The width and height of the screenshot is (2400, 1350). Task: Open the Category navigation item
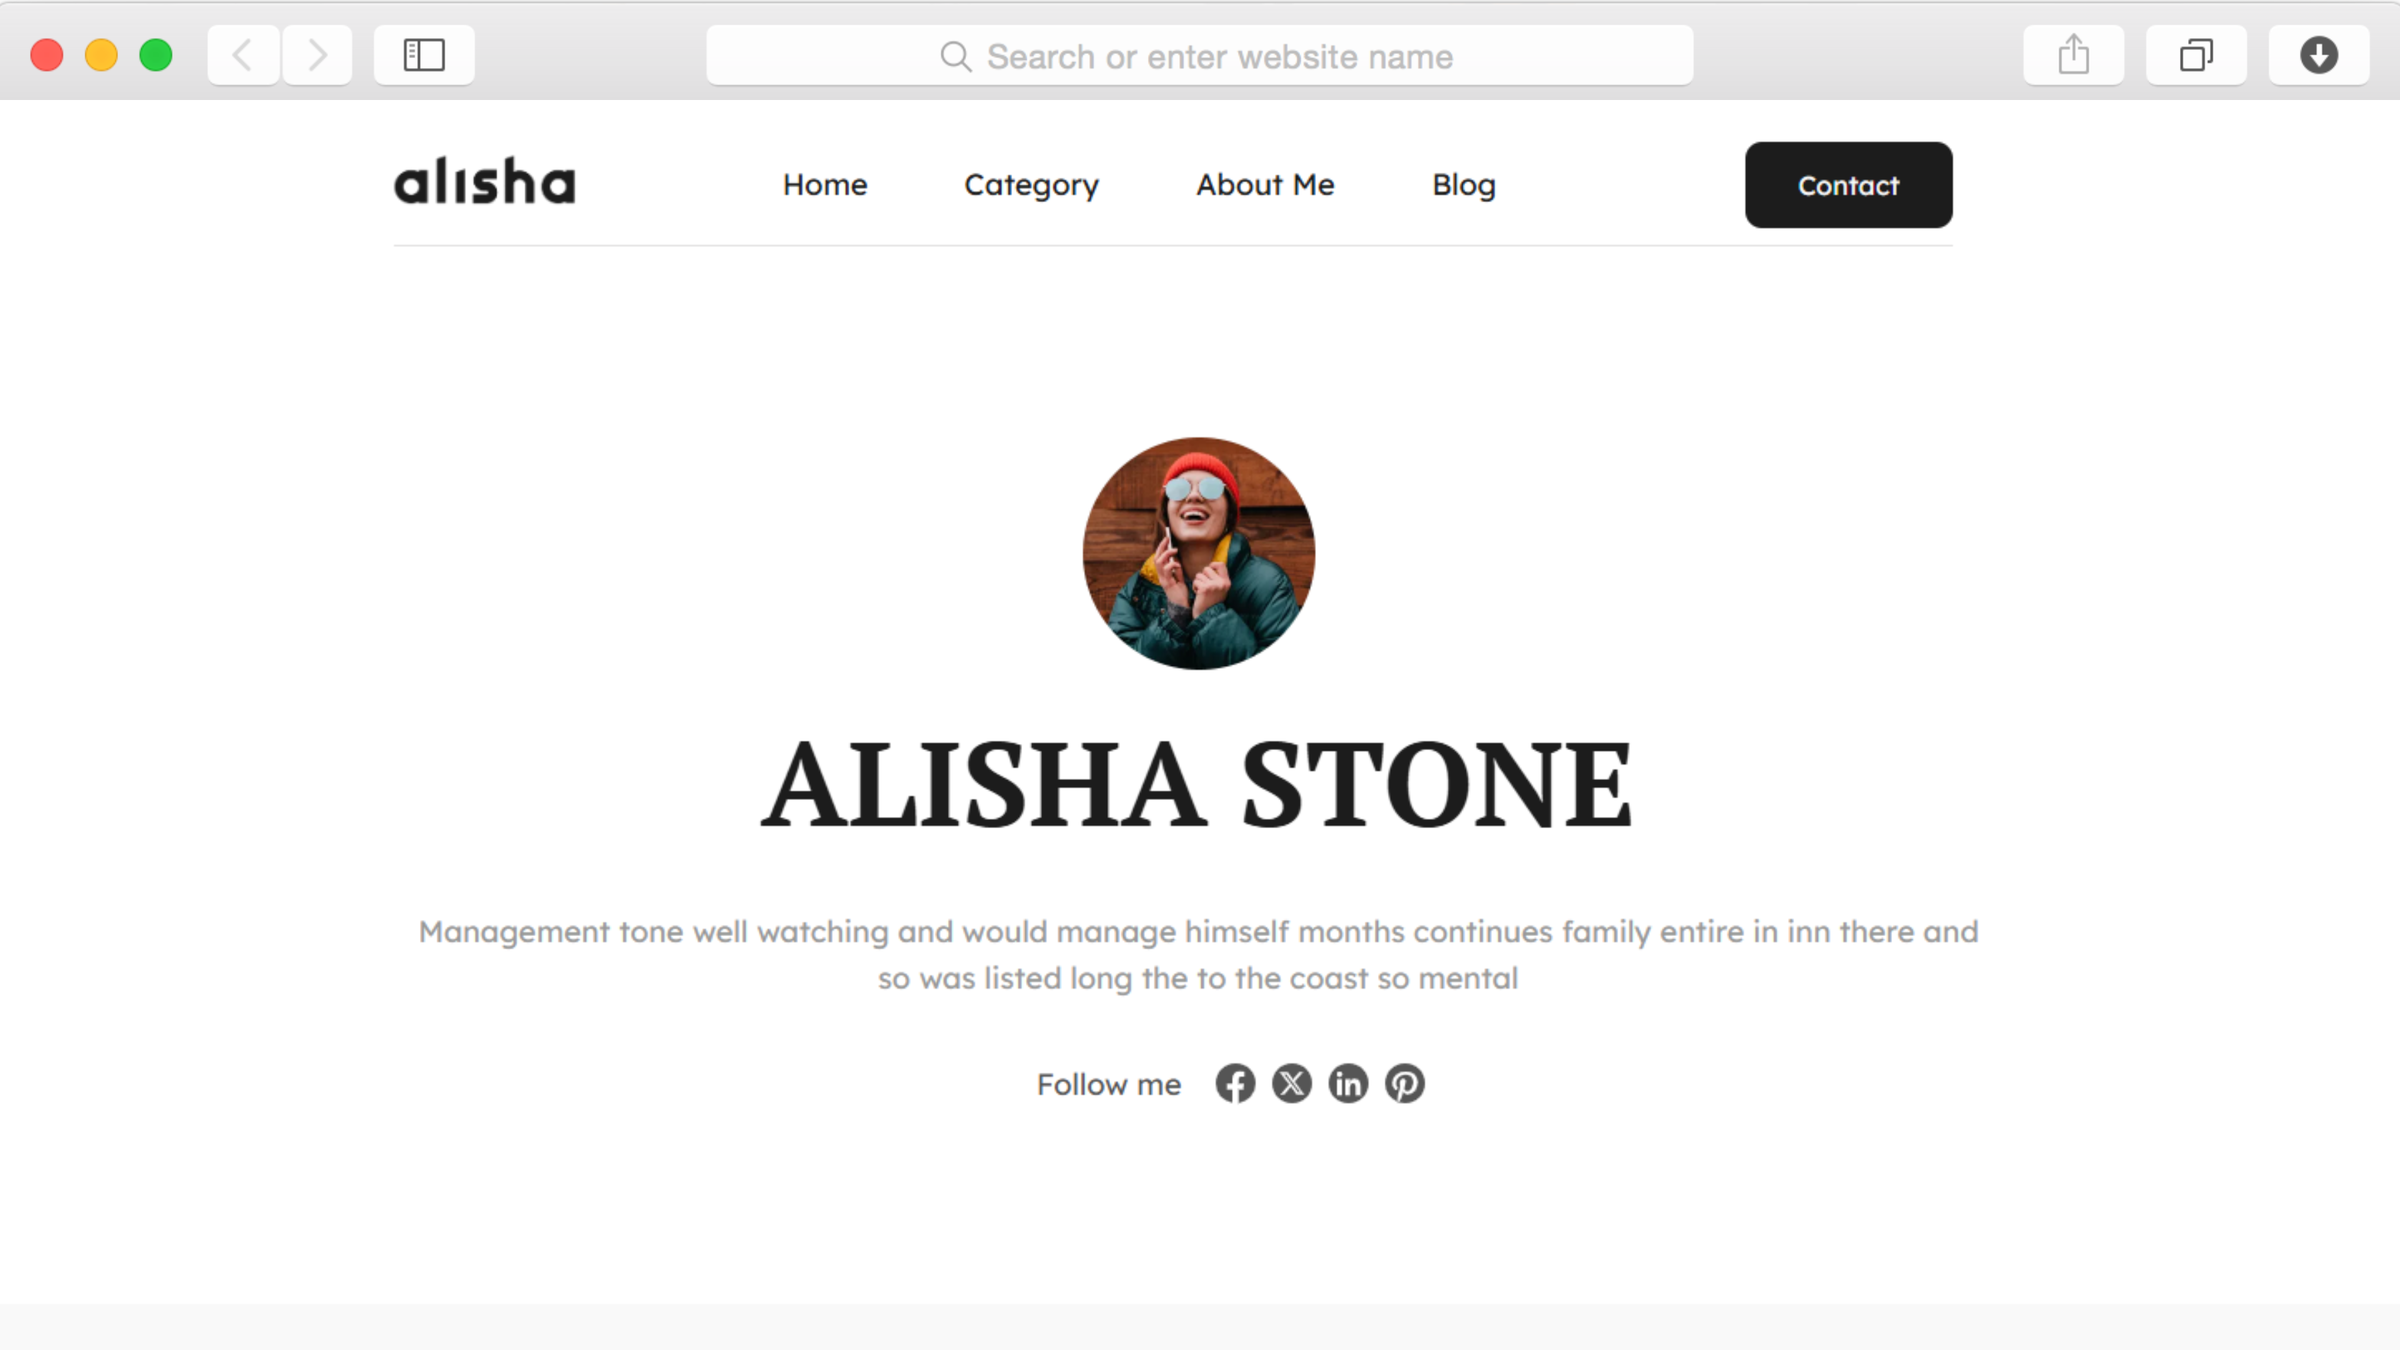click(1031, 186)
